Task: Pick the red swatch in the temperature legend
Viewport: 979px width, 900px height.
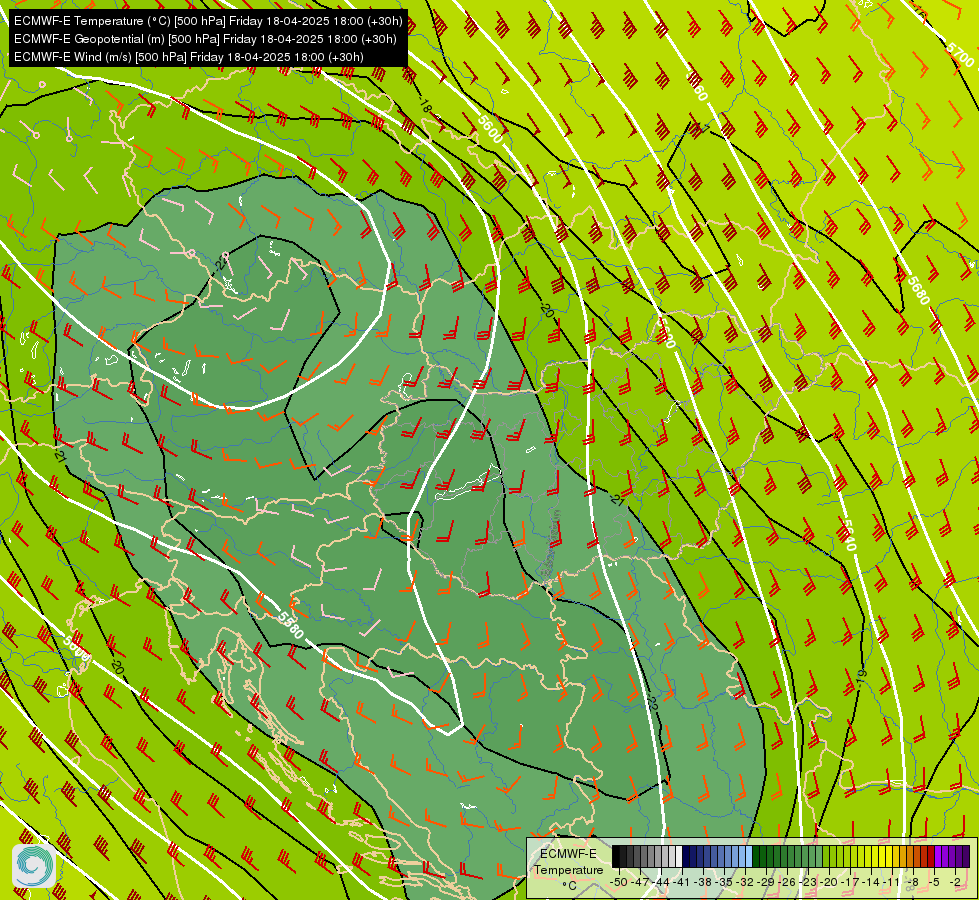Action: (930, 856)
